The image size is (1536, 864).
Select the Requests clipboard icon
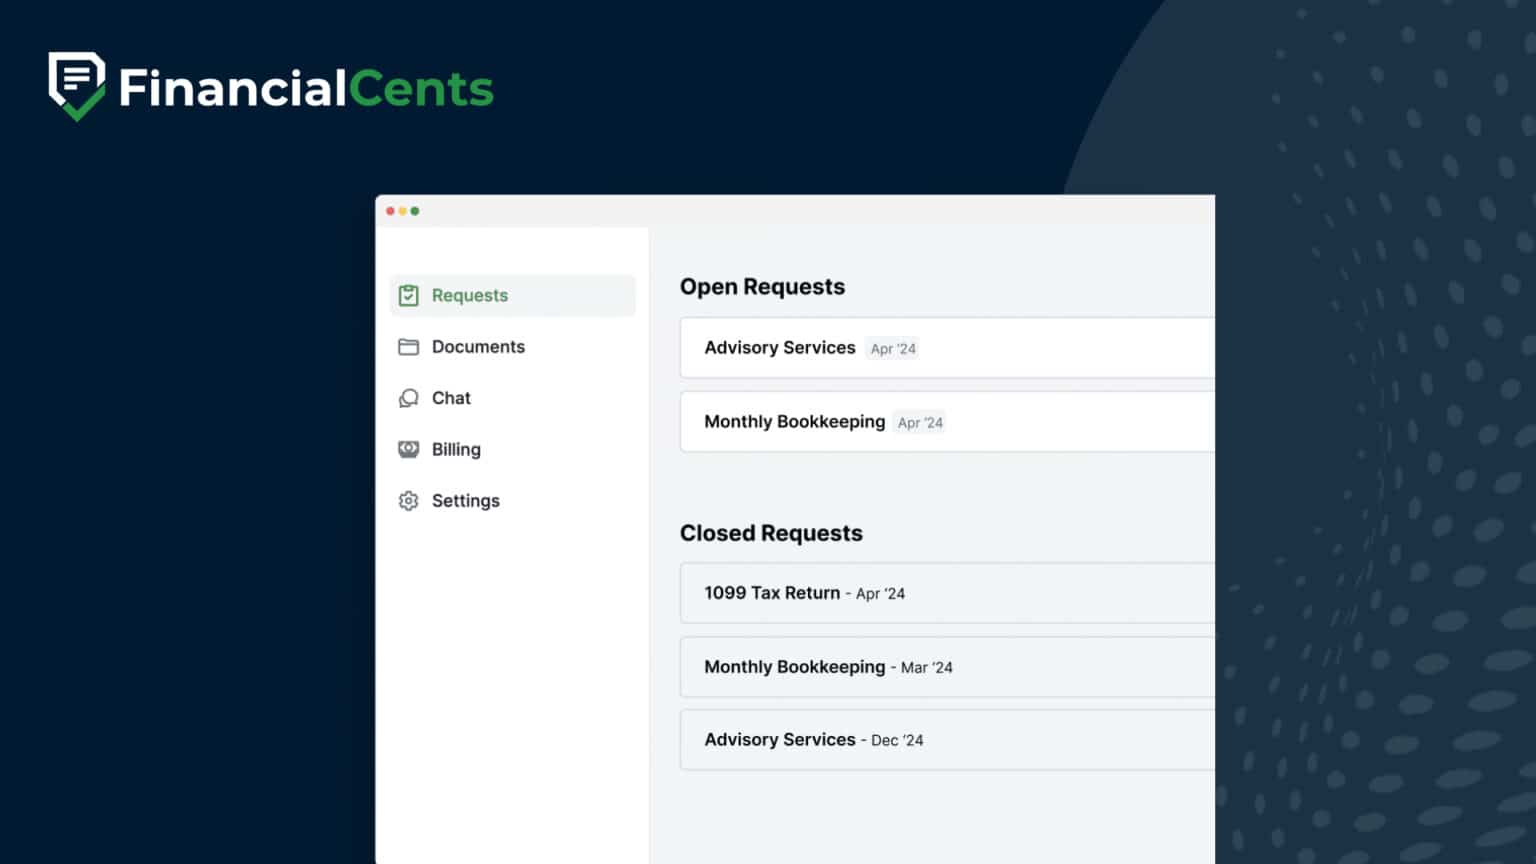tap(408, 295)
